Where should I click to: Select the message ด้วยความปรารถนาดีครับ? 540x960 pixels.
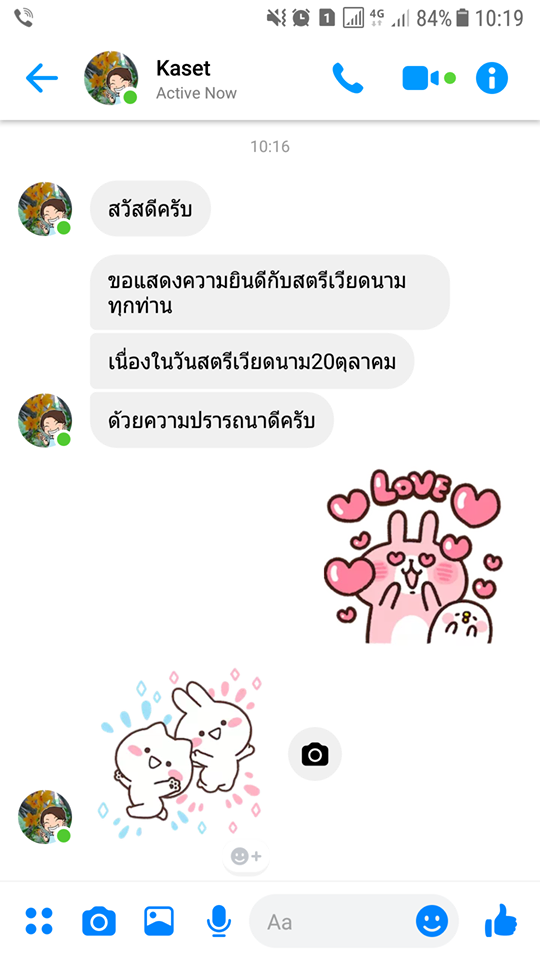point(211,420)
